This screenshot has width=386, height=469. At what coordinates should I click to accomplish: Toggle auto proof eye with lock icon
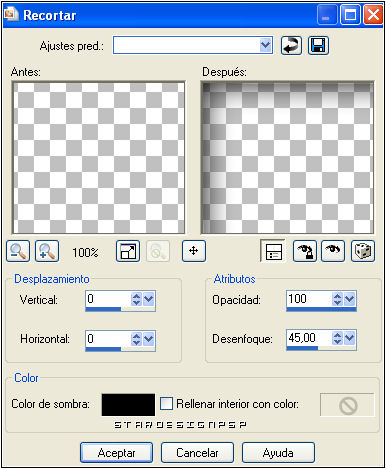point(305,251)
